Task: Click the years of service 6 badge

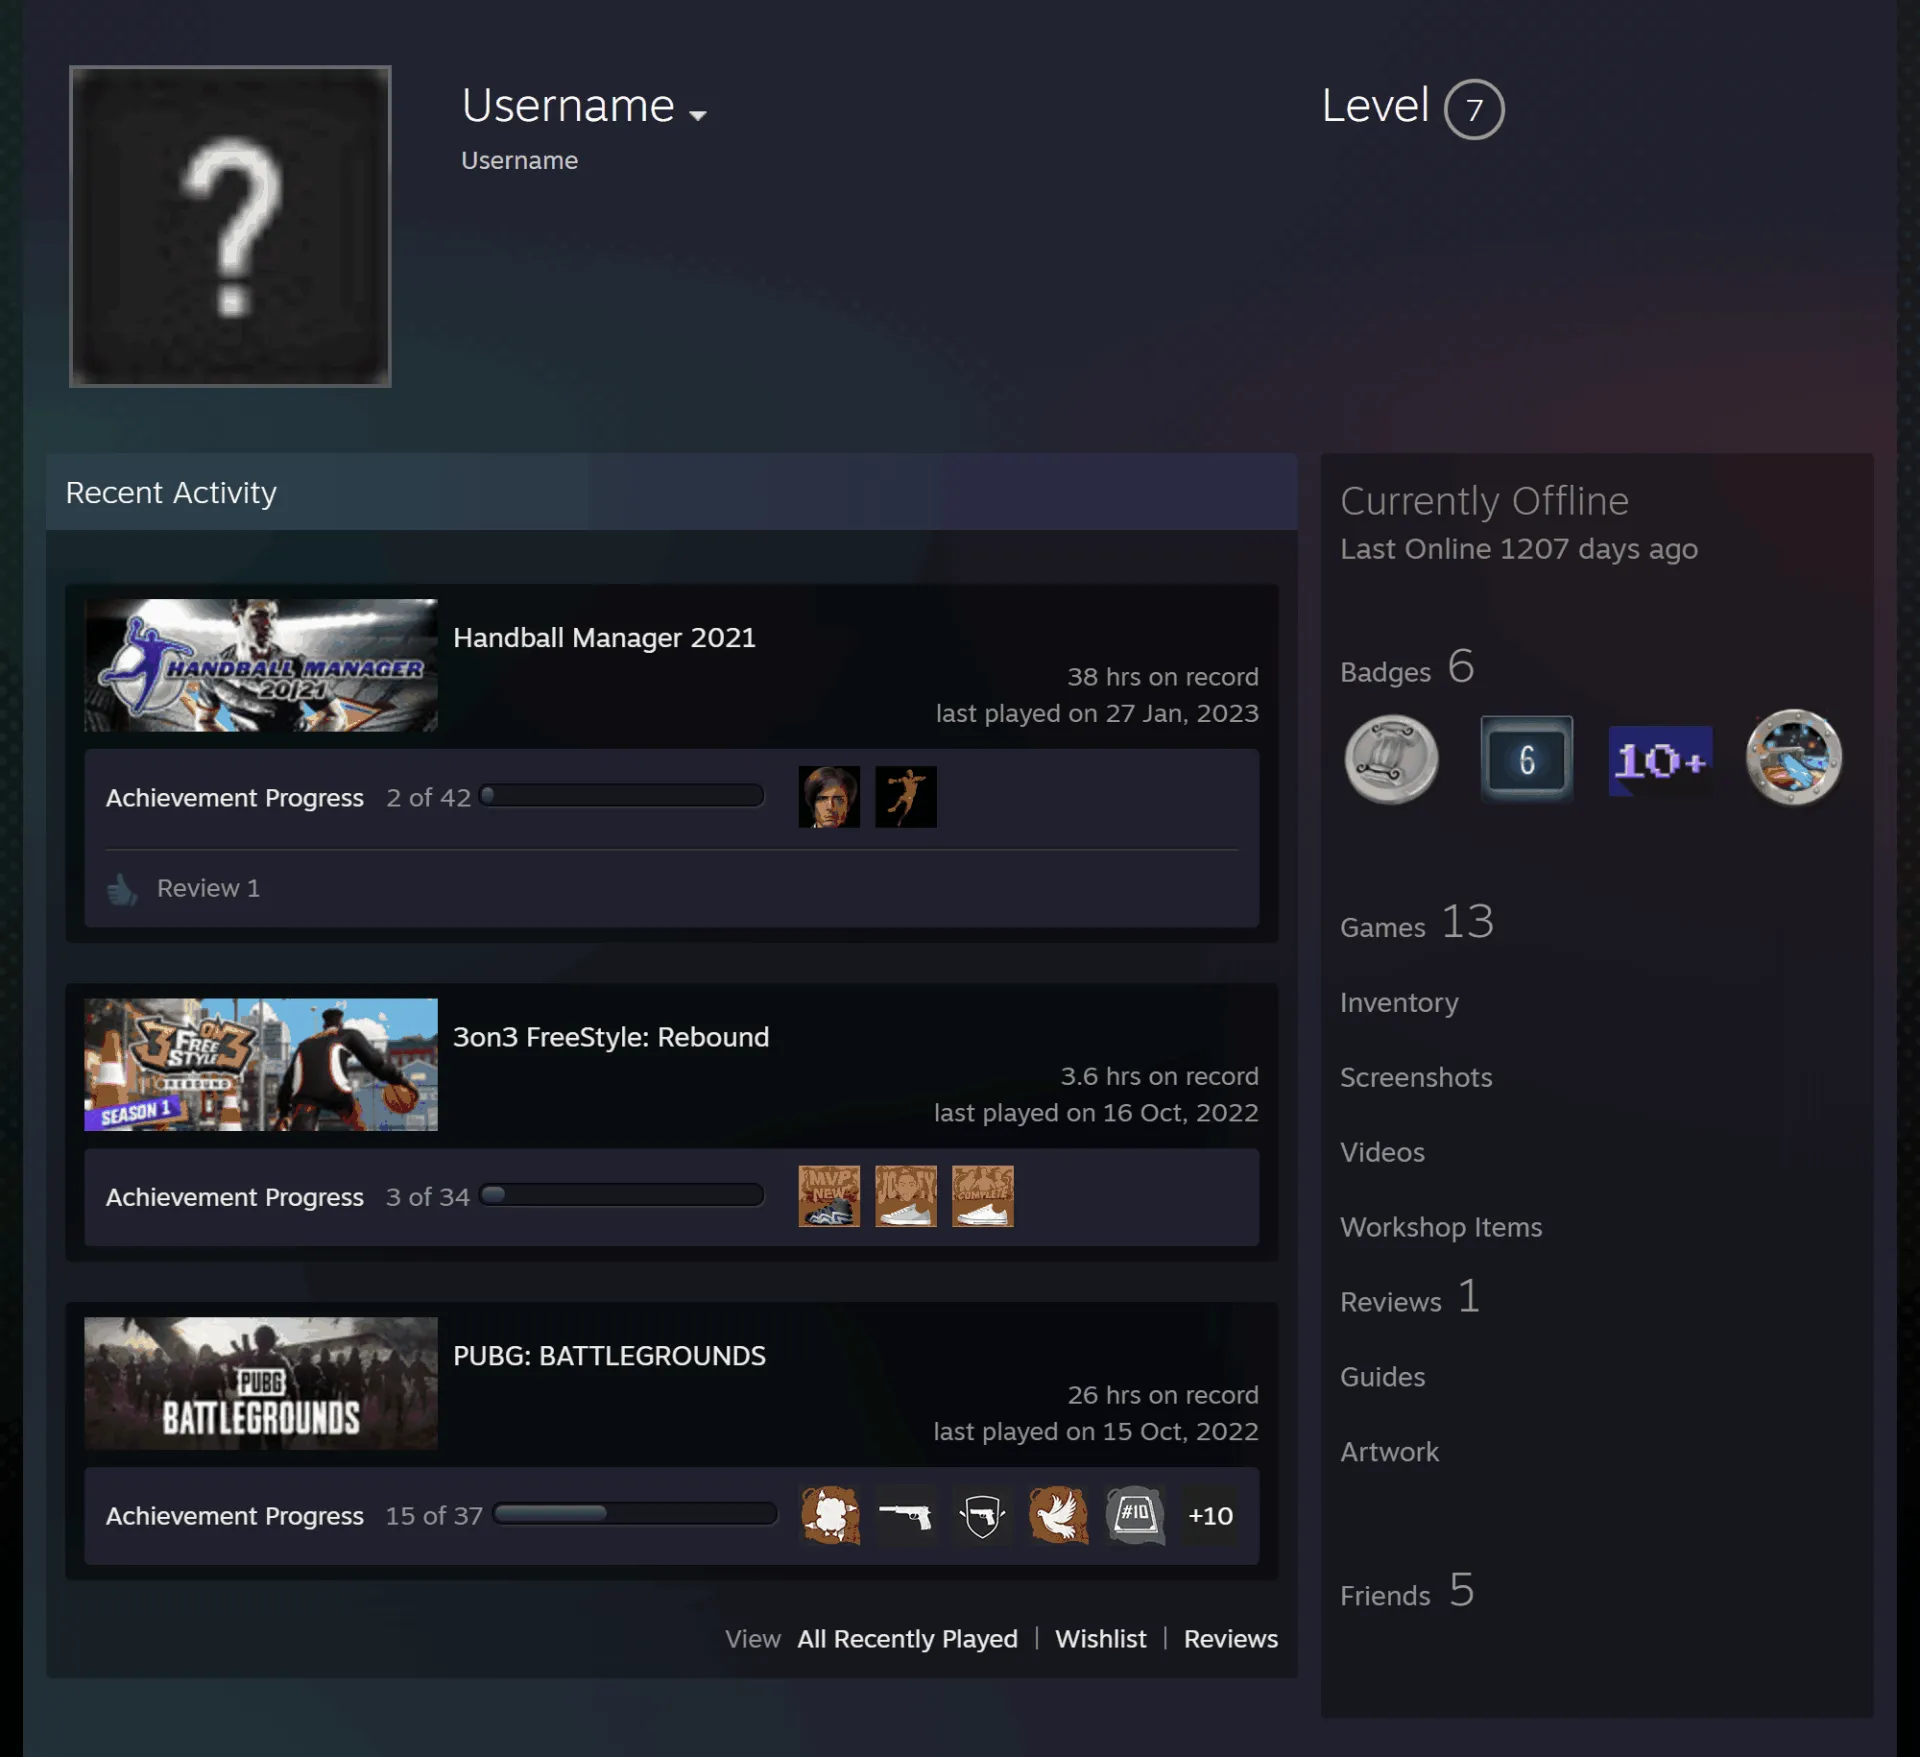Action: 1526,759
